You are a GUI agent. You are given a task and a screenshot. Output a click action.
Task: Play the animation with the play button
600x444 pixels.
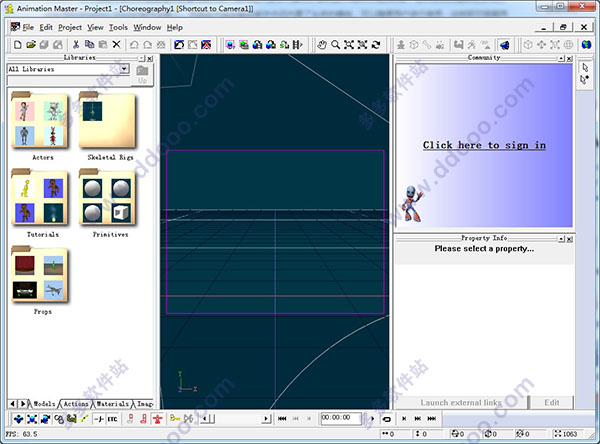click(x=373, y=419)
